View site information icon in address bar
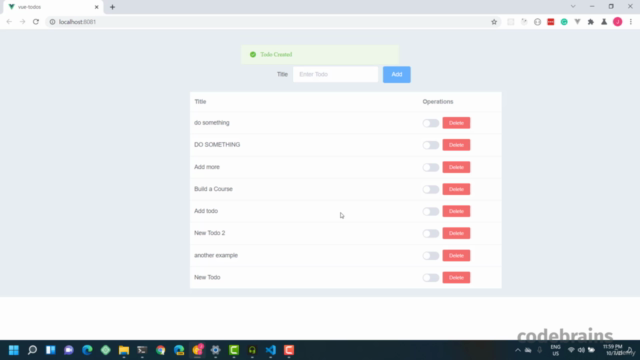The width and height of the screenshot is (640, 360). tap(52, 22)
